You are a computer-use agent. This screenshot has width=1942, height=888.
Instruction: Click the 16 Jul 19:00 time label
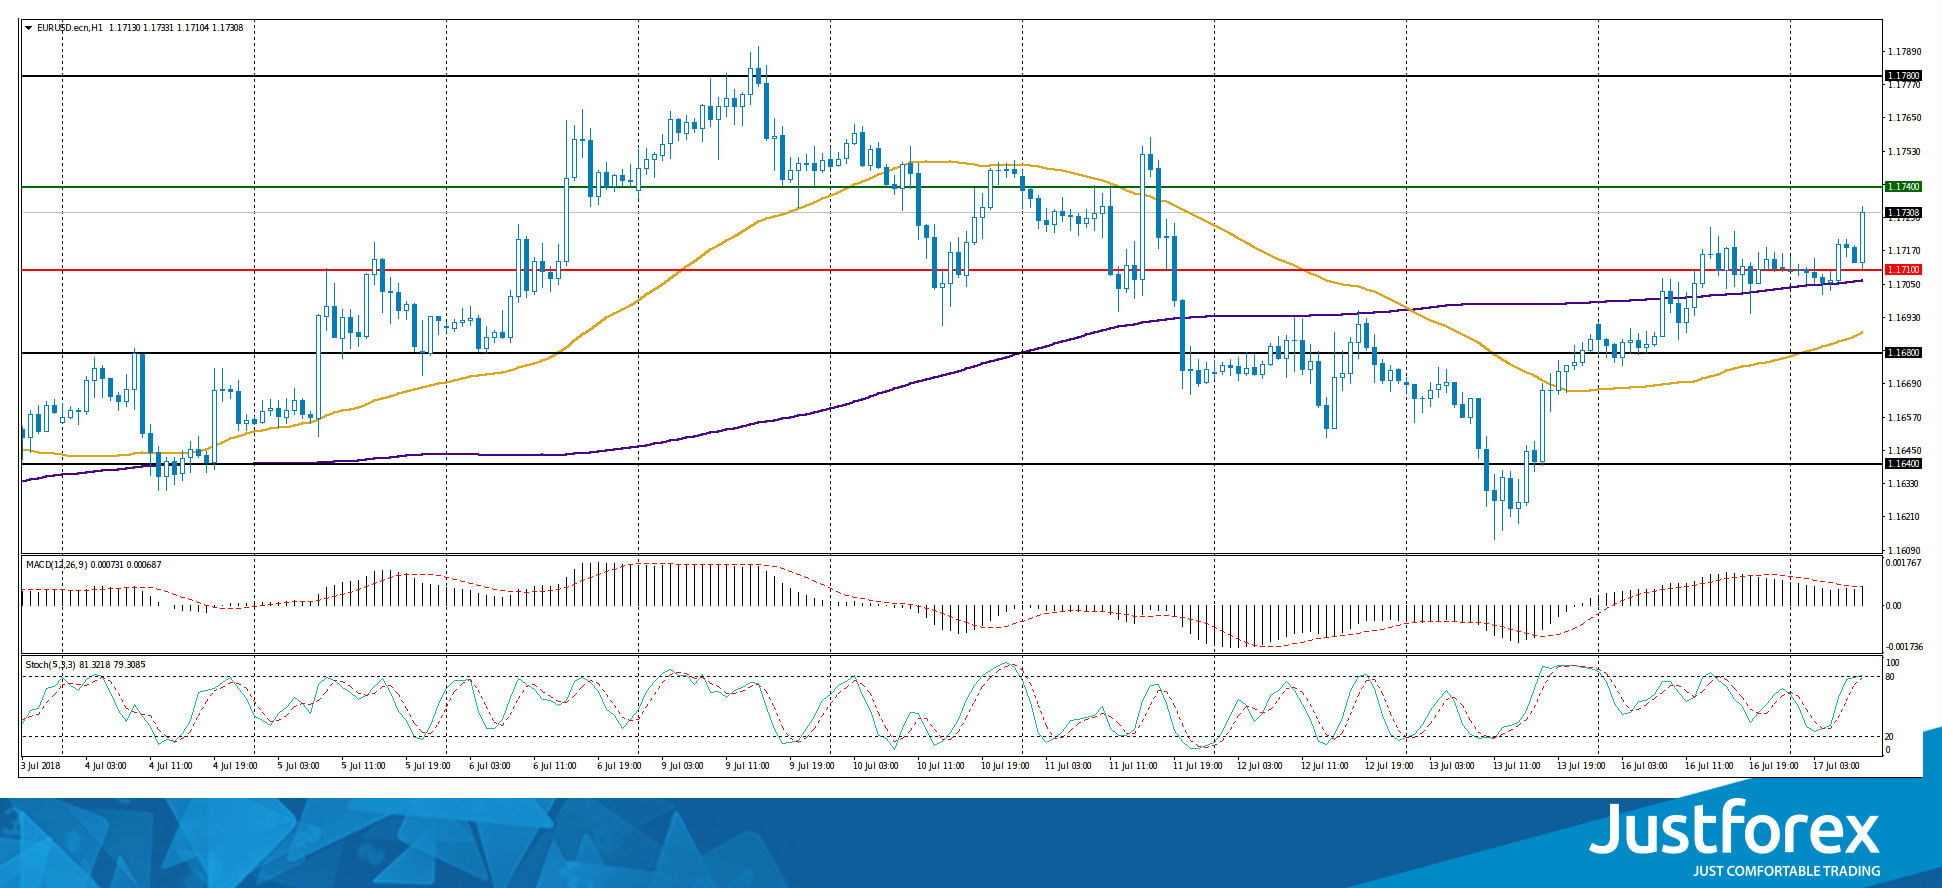pyautogui.click(x=1772, y=766)
